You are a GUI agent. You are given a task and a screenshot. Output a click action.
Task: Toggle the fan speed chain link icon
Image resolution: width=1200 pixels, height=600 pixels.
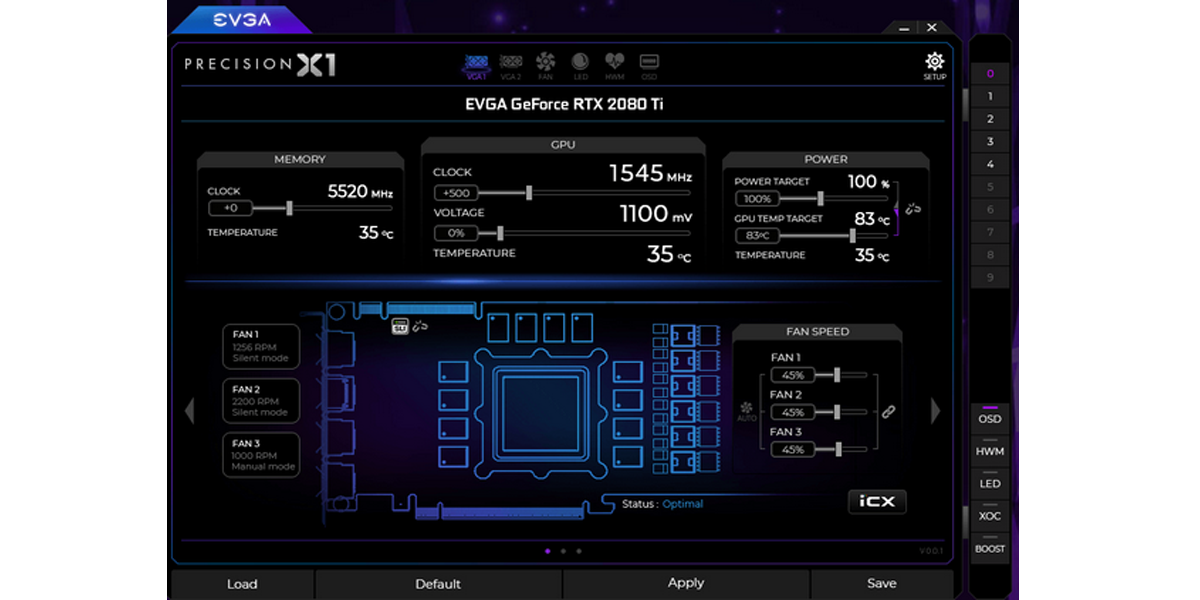click(888, 412)
